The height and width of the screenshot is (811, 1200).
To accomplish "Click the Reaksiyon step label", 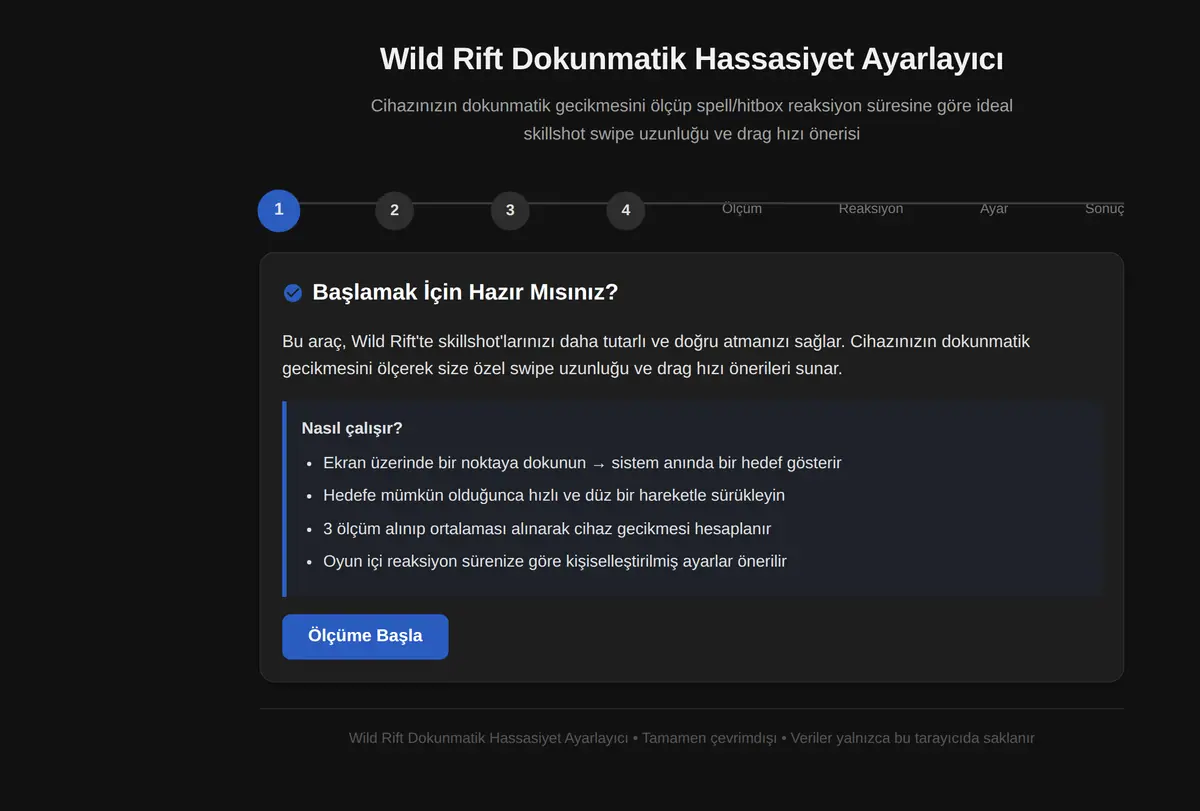I will (x=871, y=209).
